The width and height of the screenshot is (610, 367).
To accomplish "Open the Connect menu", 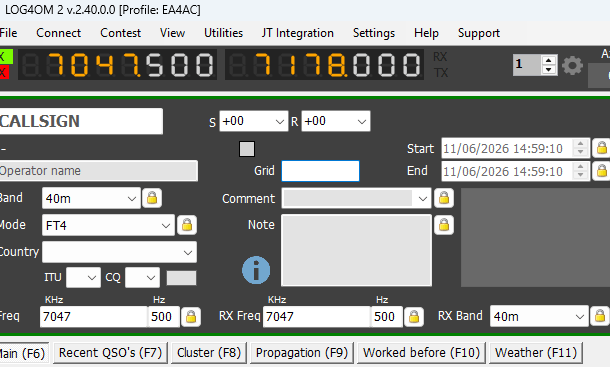I will 58,33.
